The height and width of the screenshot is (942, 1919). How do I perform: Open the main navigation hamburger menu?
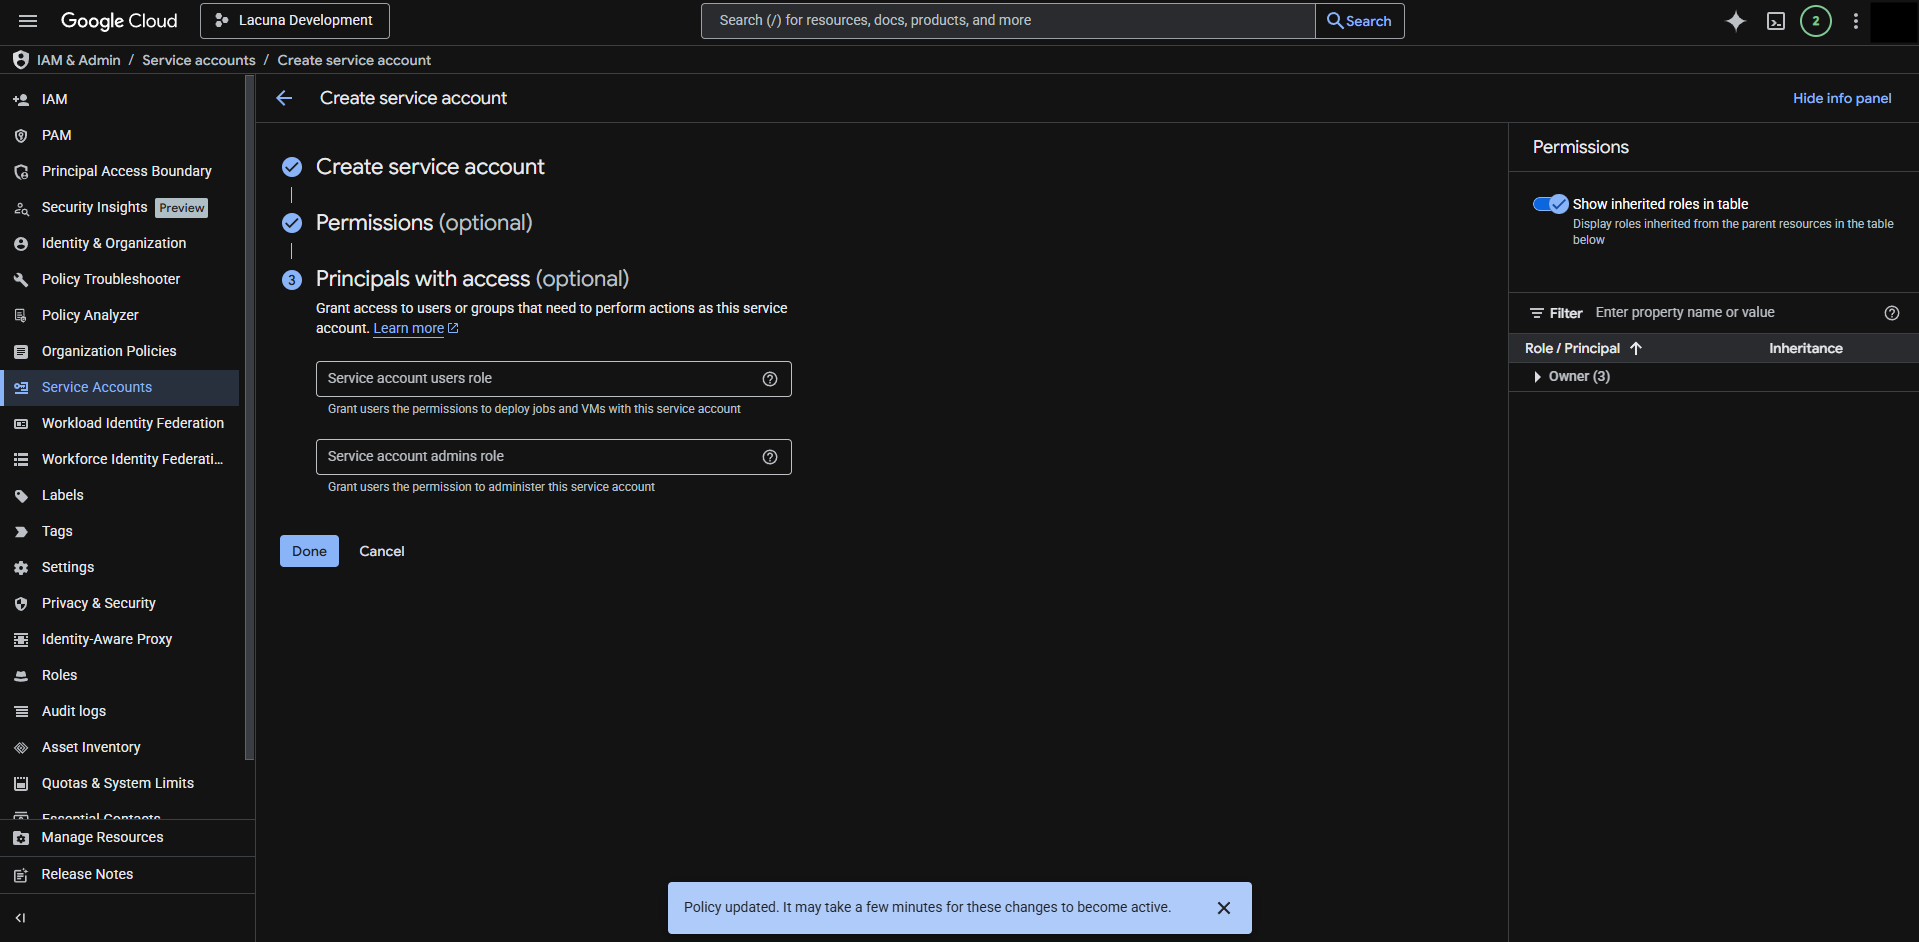coord(28,21)
